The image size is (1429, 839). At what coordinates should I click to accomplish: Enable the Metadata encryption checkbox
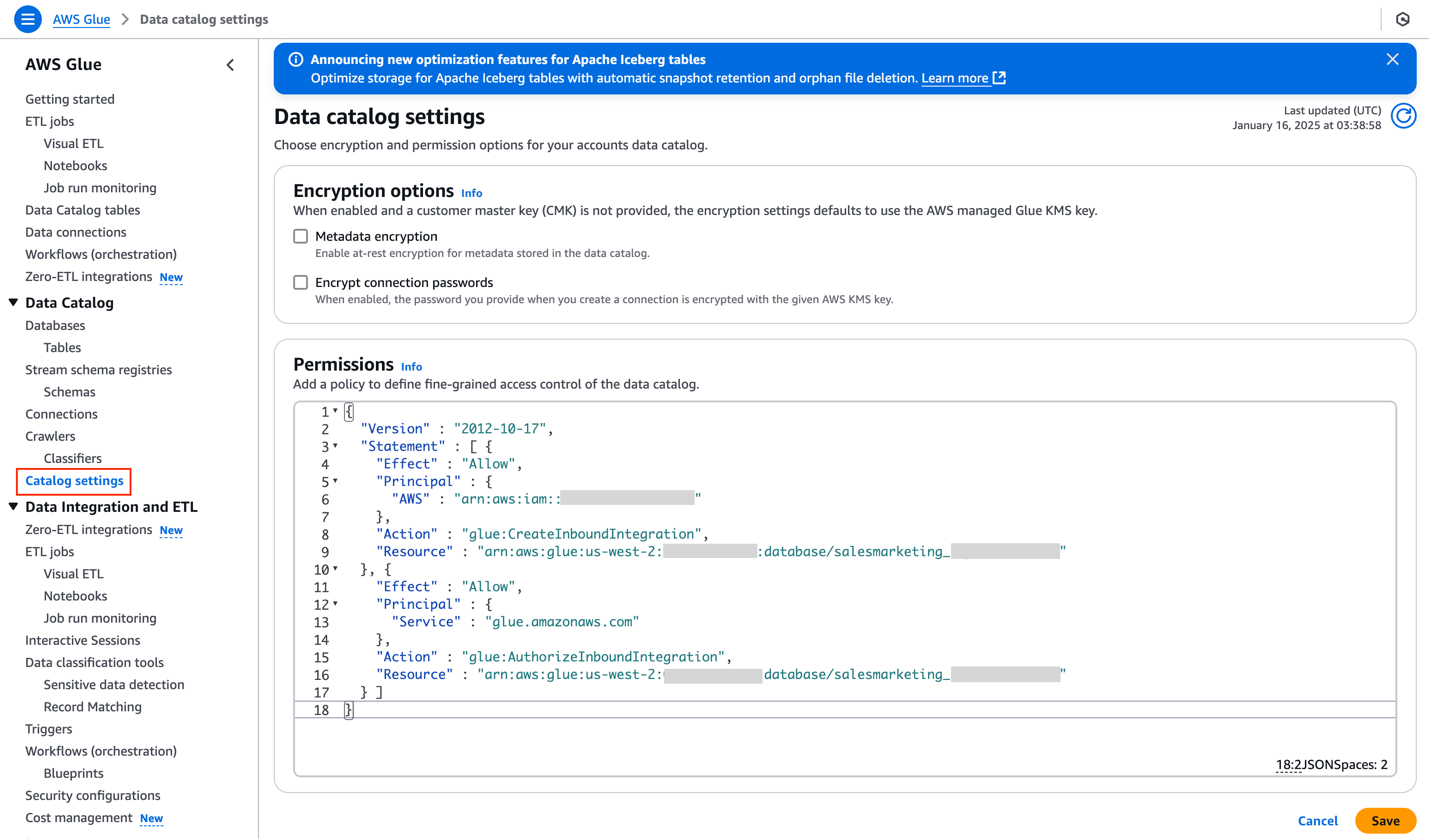[300, 237]
